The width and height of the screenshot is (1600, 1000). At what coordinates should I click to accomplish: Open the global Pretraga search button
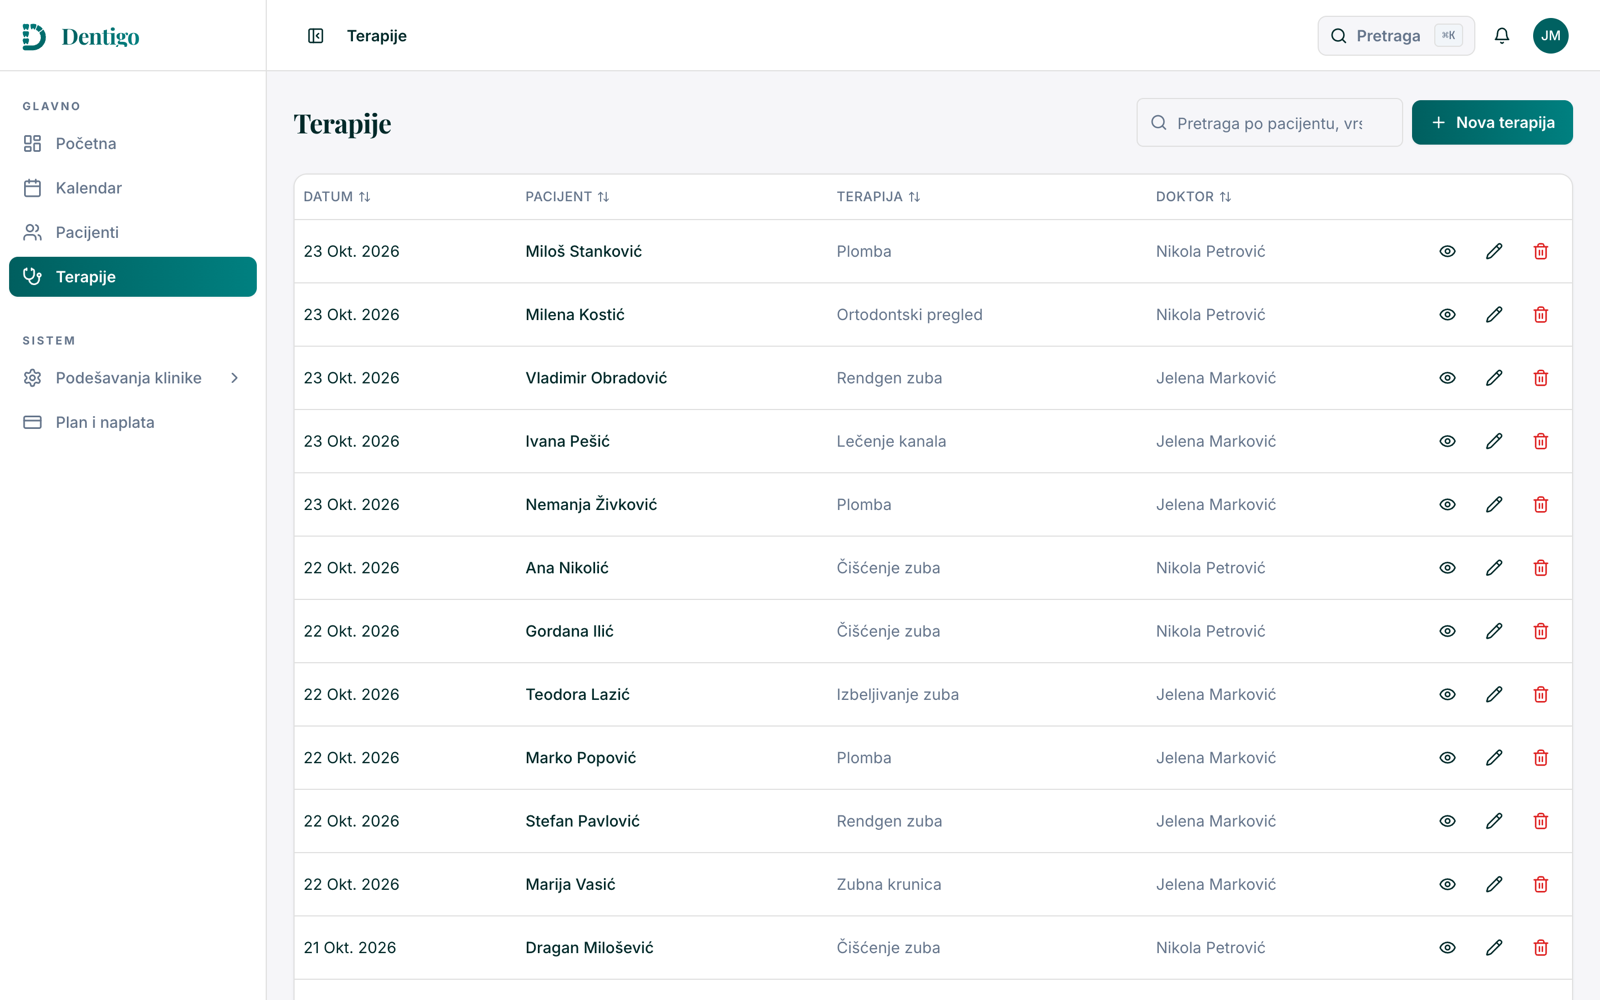click(x=1396, y=36)
